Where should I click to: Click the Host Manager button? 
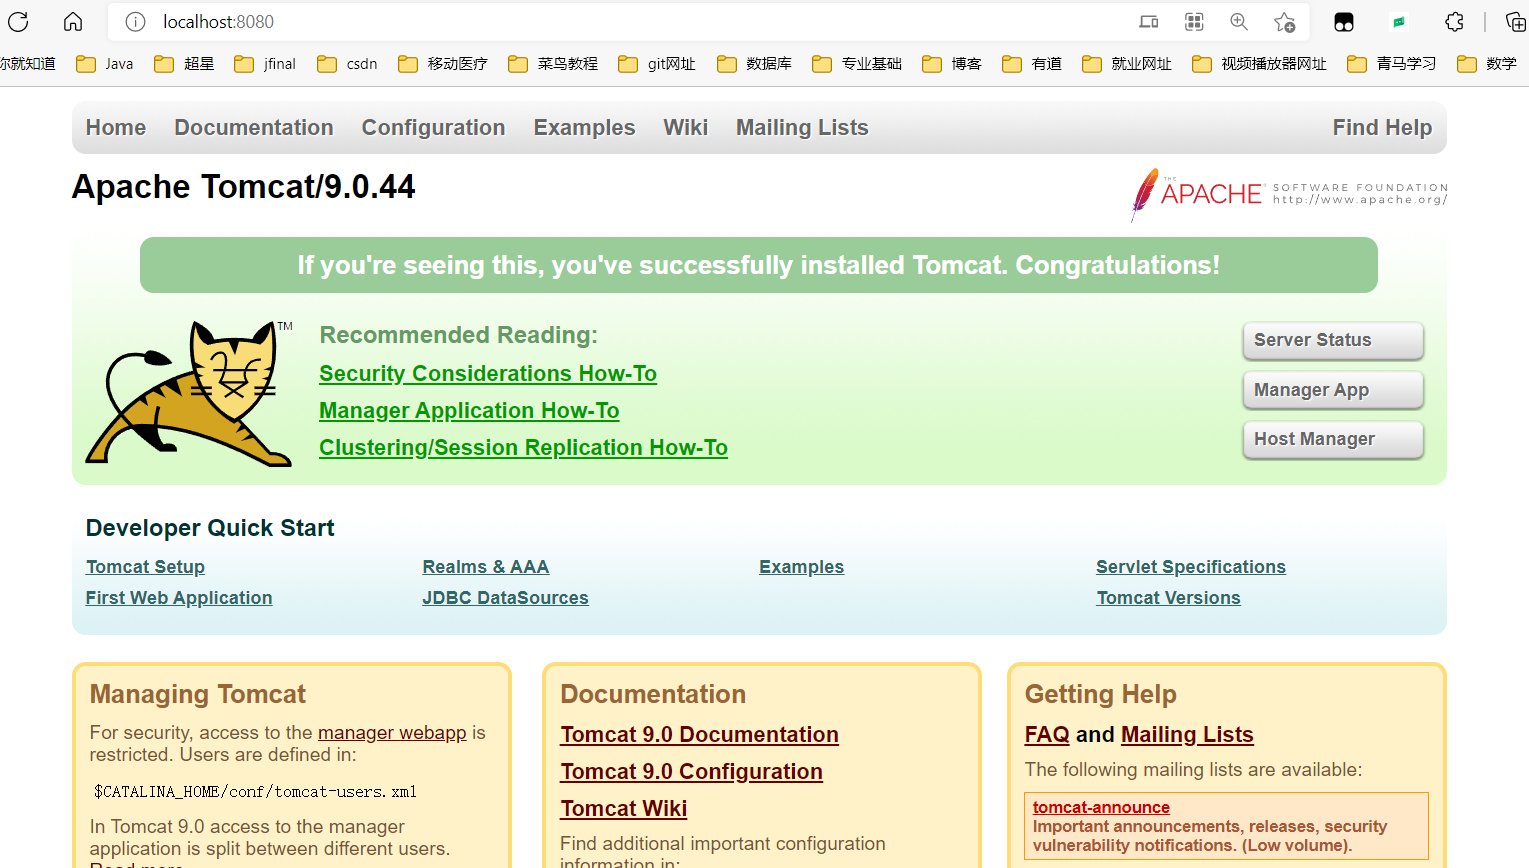pos(1333,439)
